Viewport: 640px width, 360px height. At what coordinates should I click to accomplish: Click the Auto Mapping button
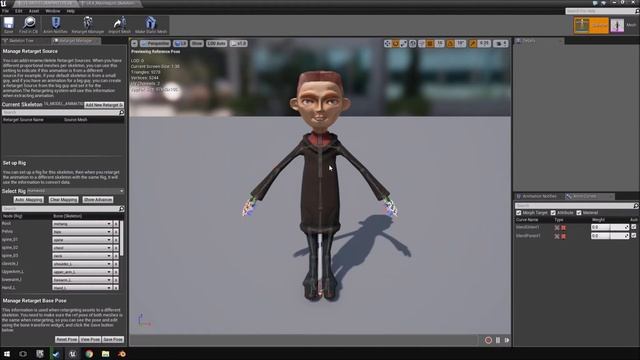28,200
